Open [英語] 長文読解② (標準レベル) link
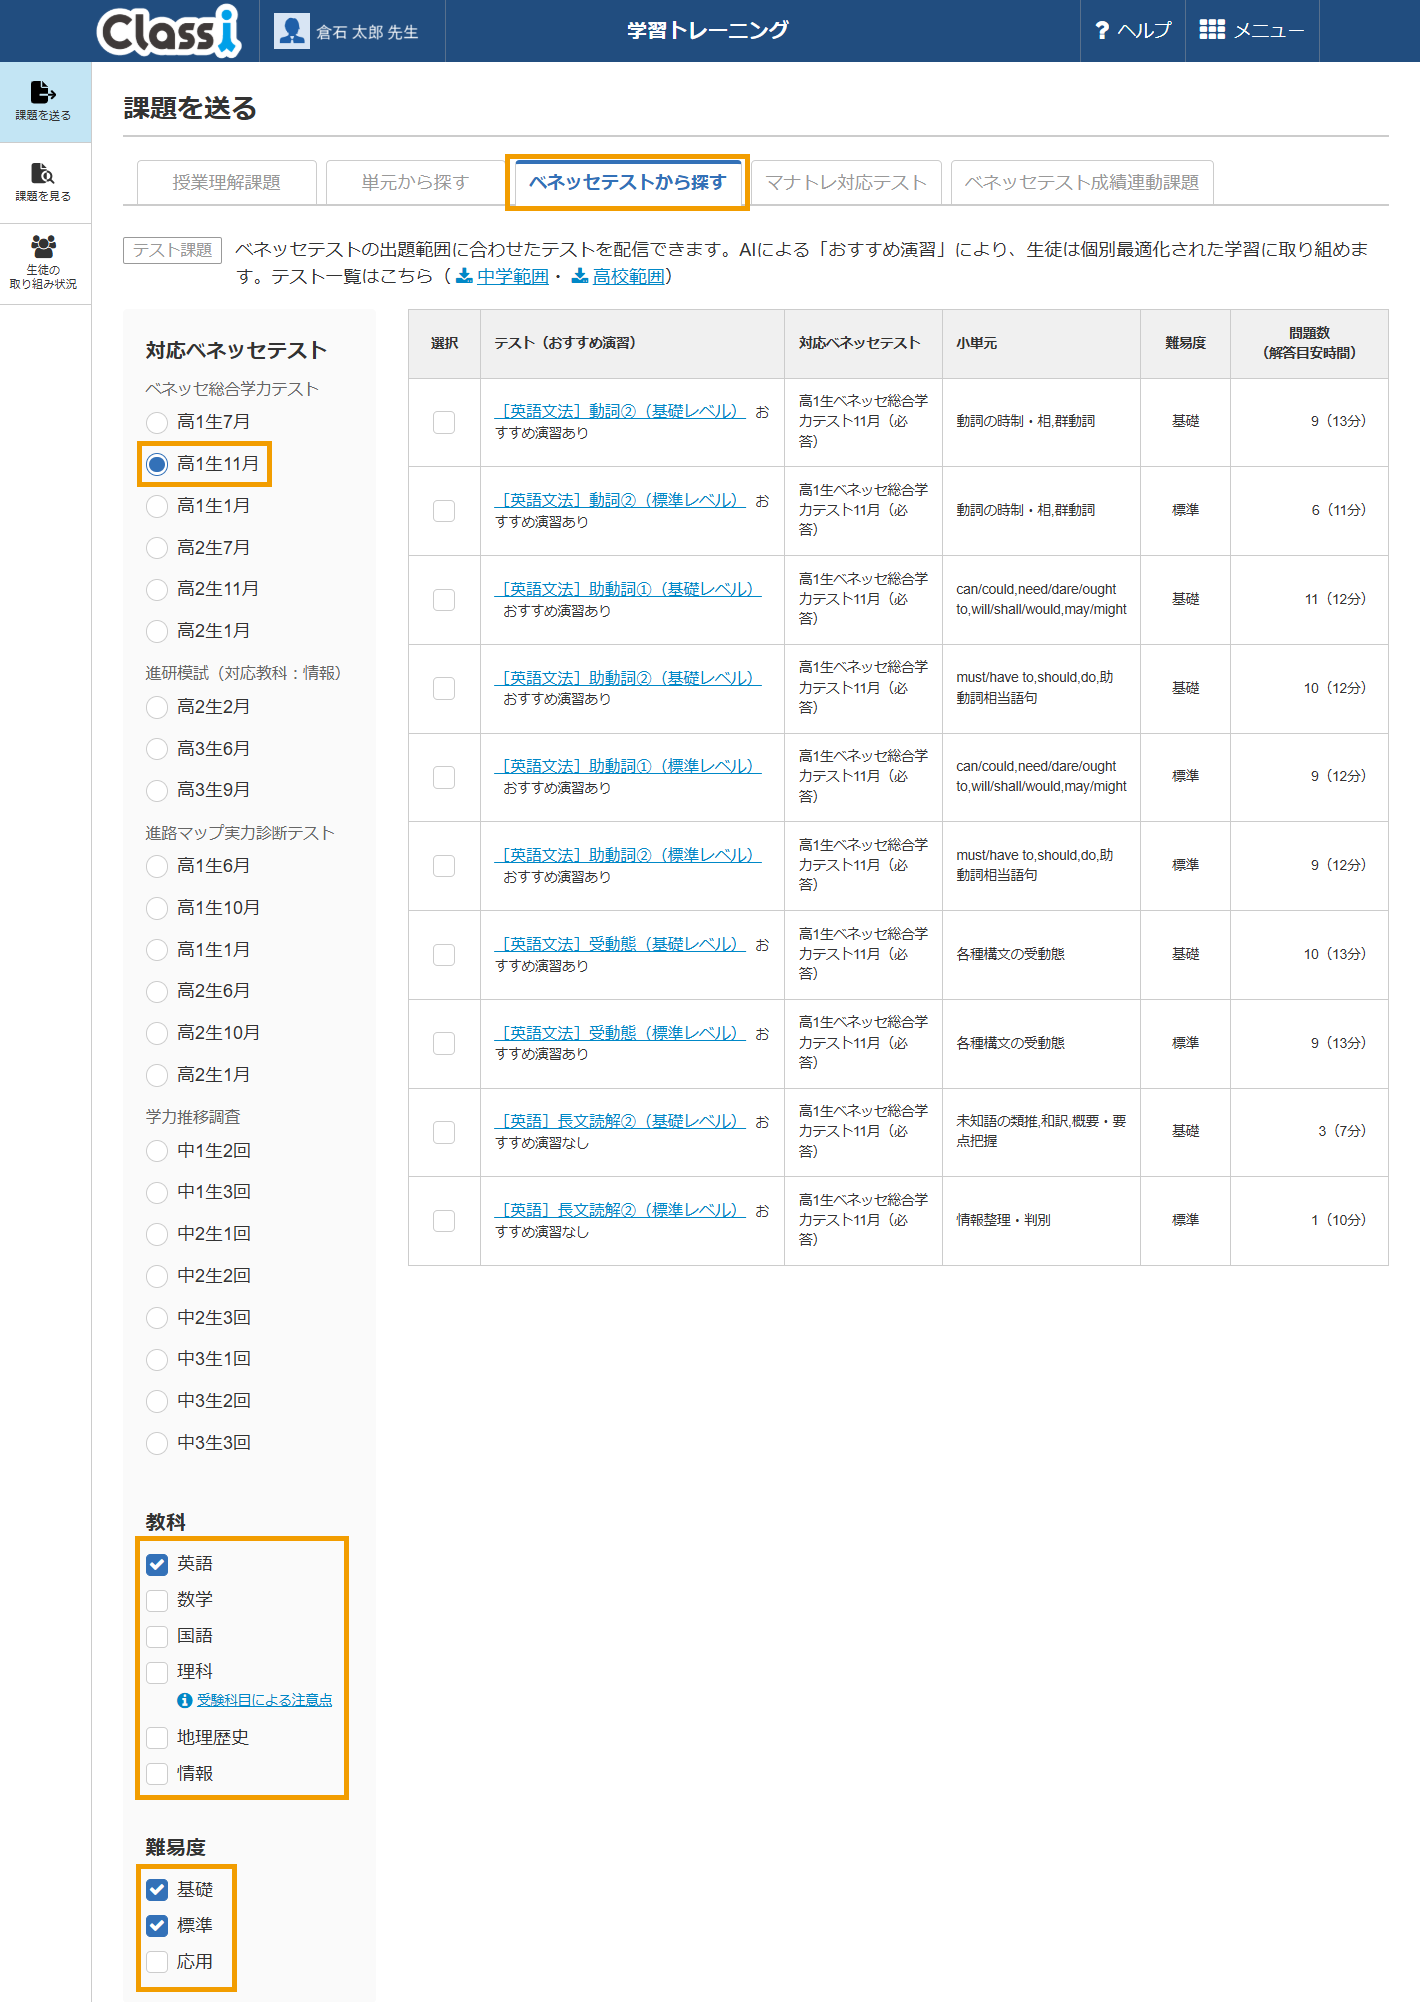 (x=620, y=1210)
